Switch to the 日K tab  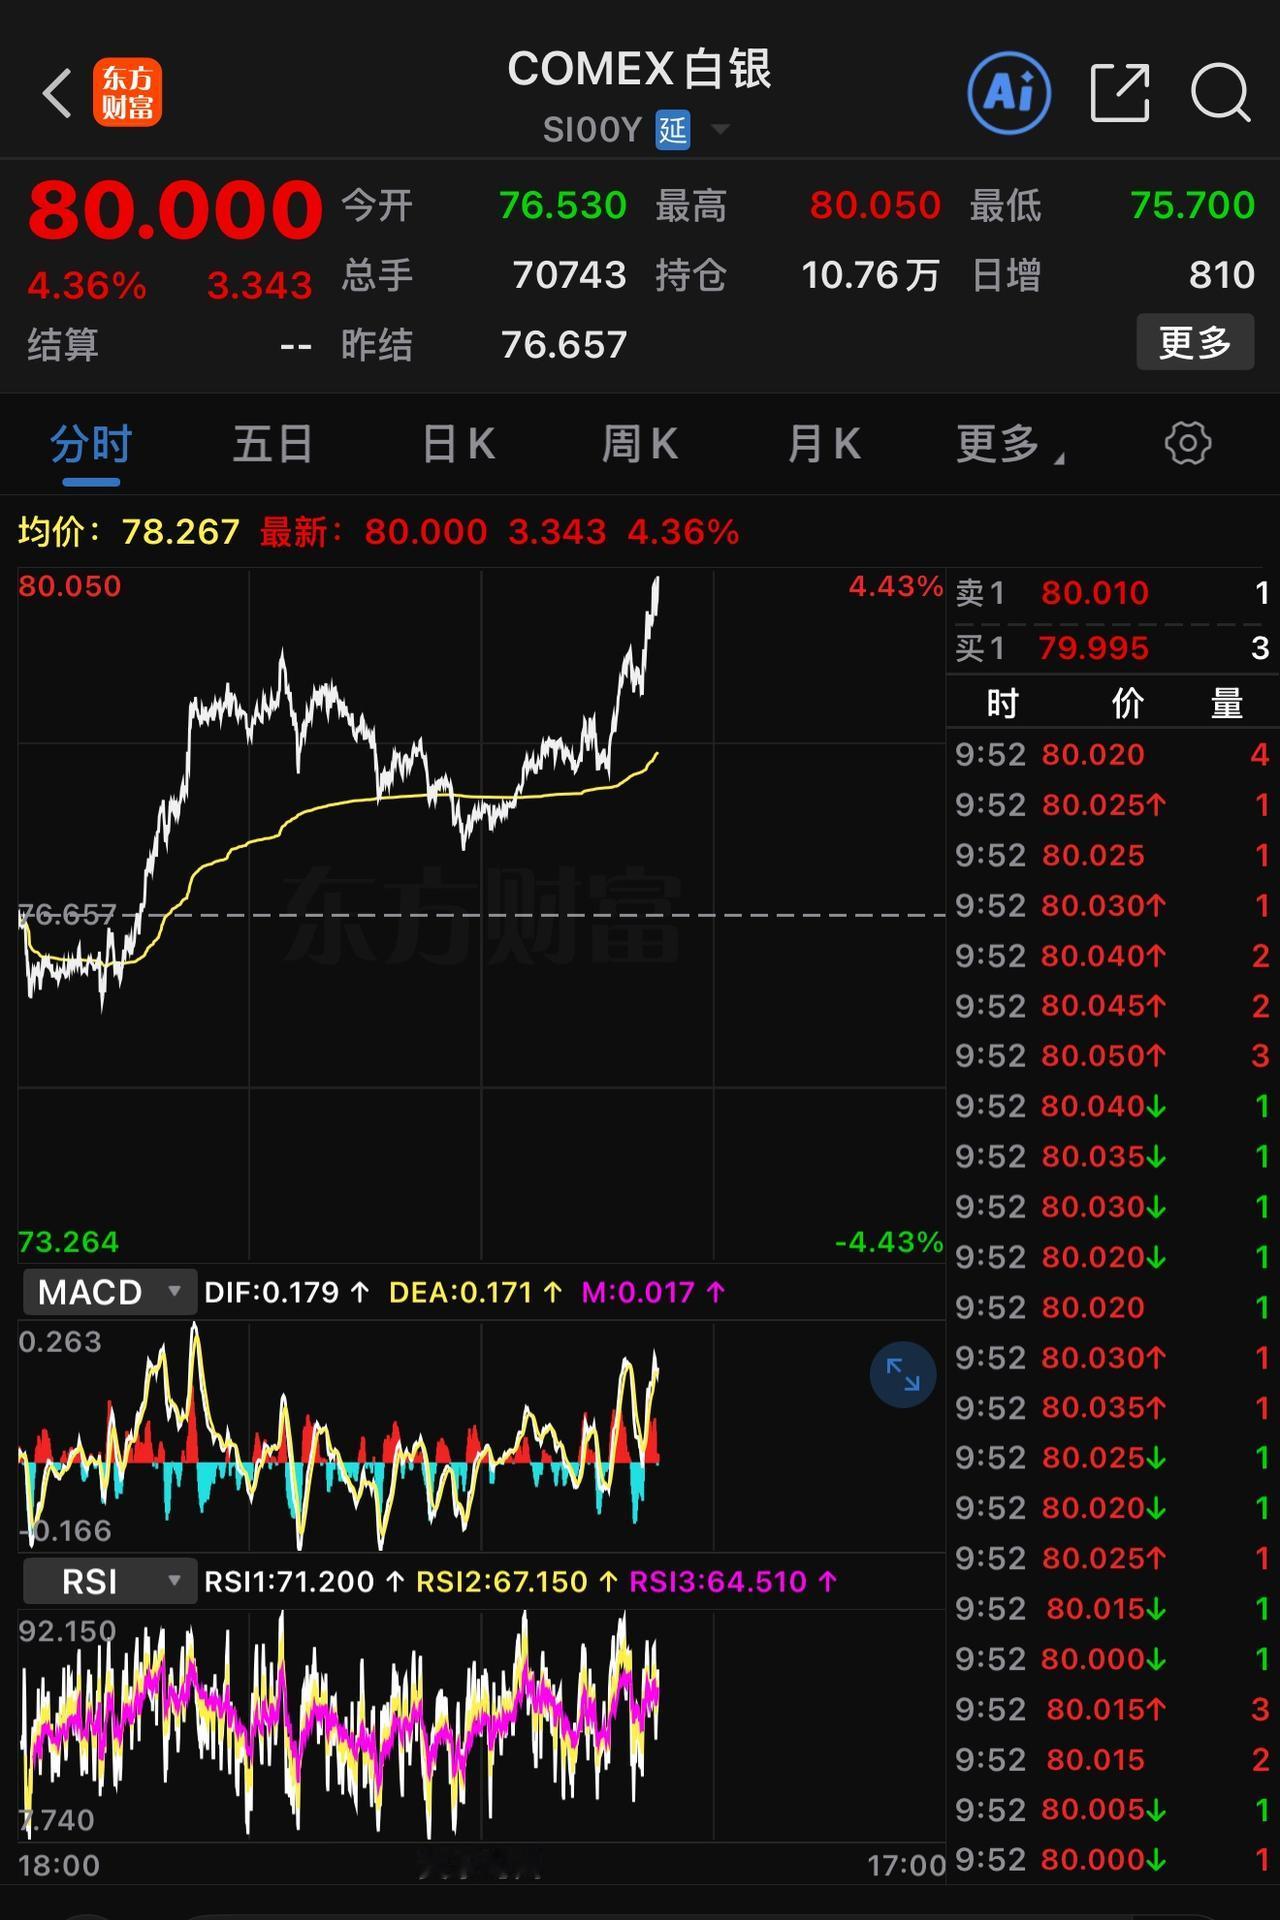coord(458,444)
